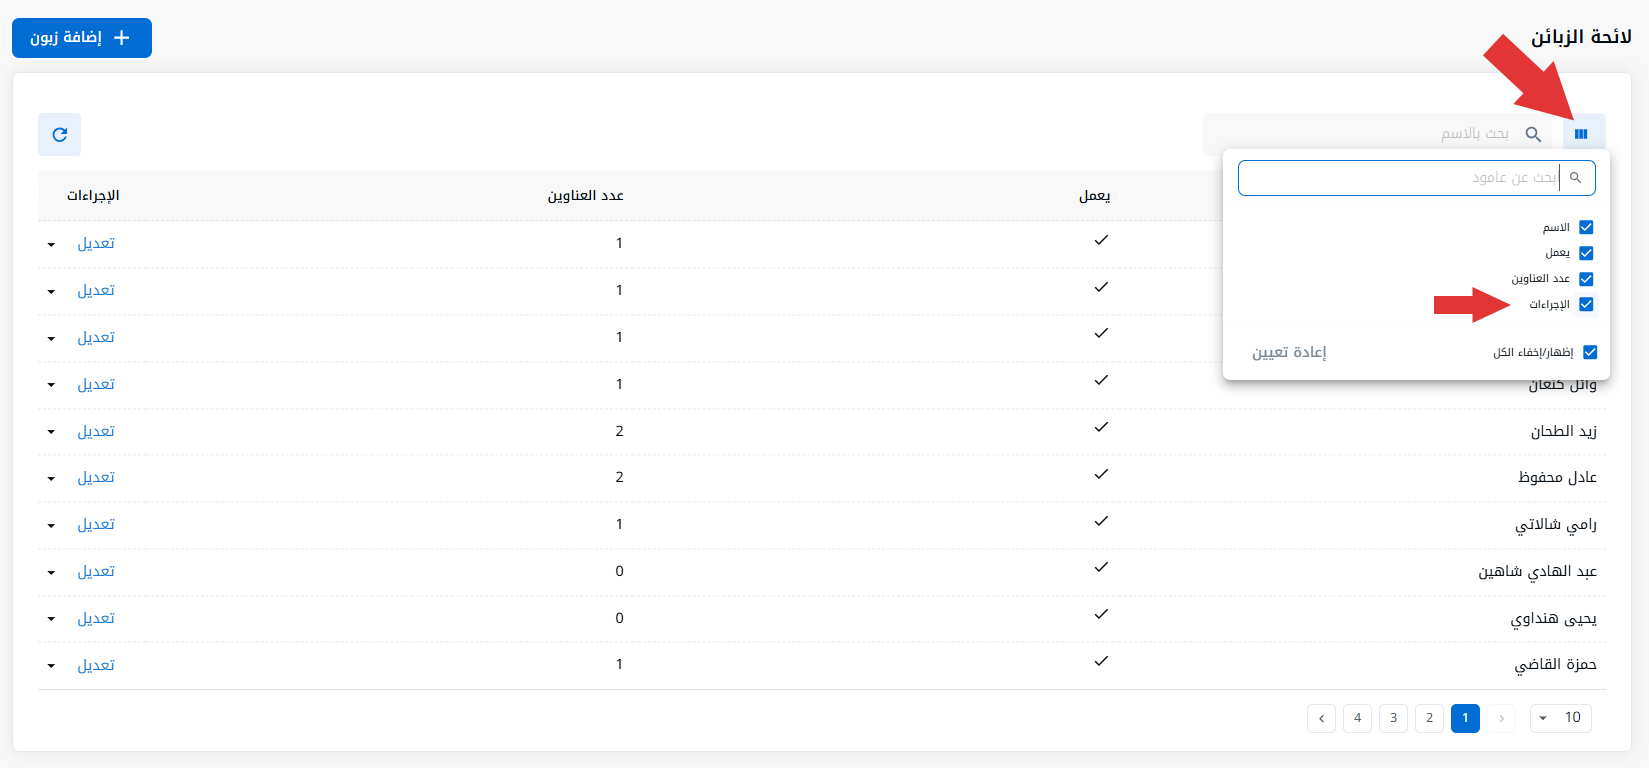Click the إعادة تعيين reset button
This screenshot has height=768, width=1649.
click(1289, 352)
